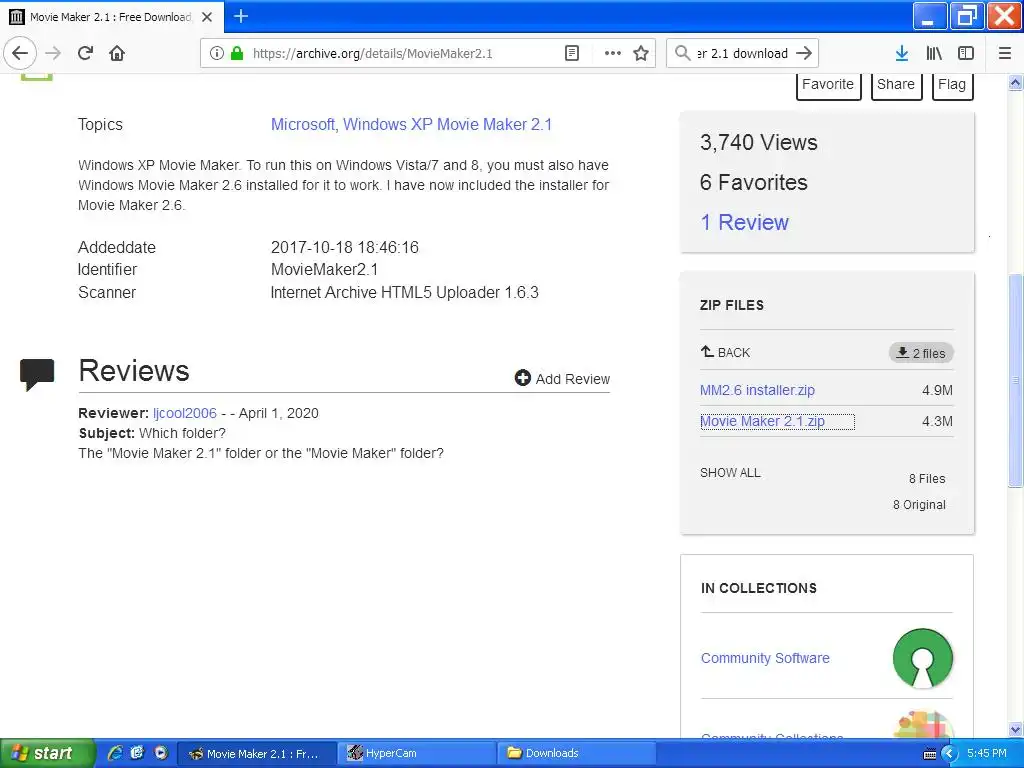Show site information icon in address bar

217,53
